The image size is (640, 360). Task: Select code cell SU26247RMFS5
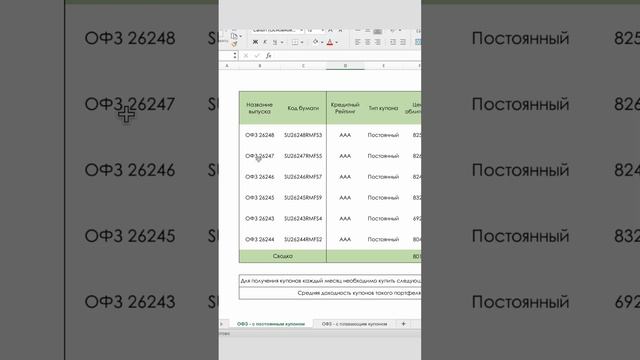coord(303,156)
